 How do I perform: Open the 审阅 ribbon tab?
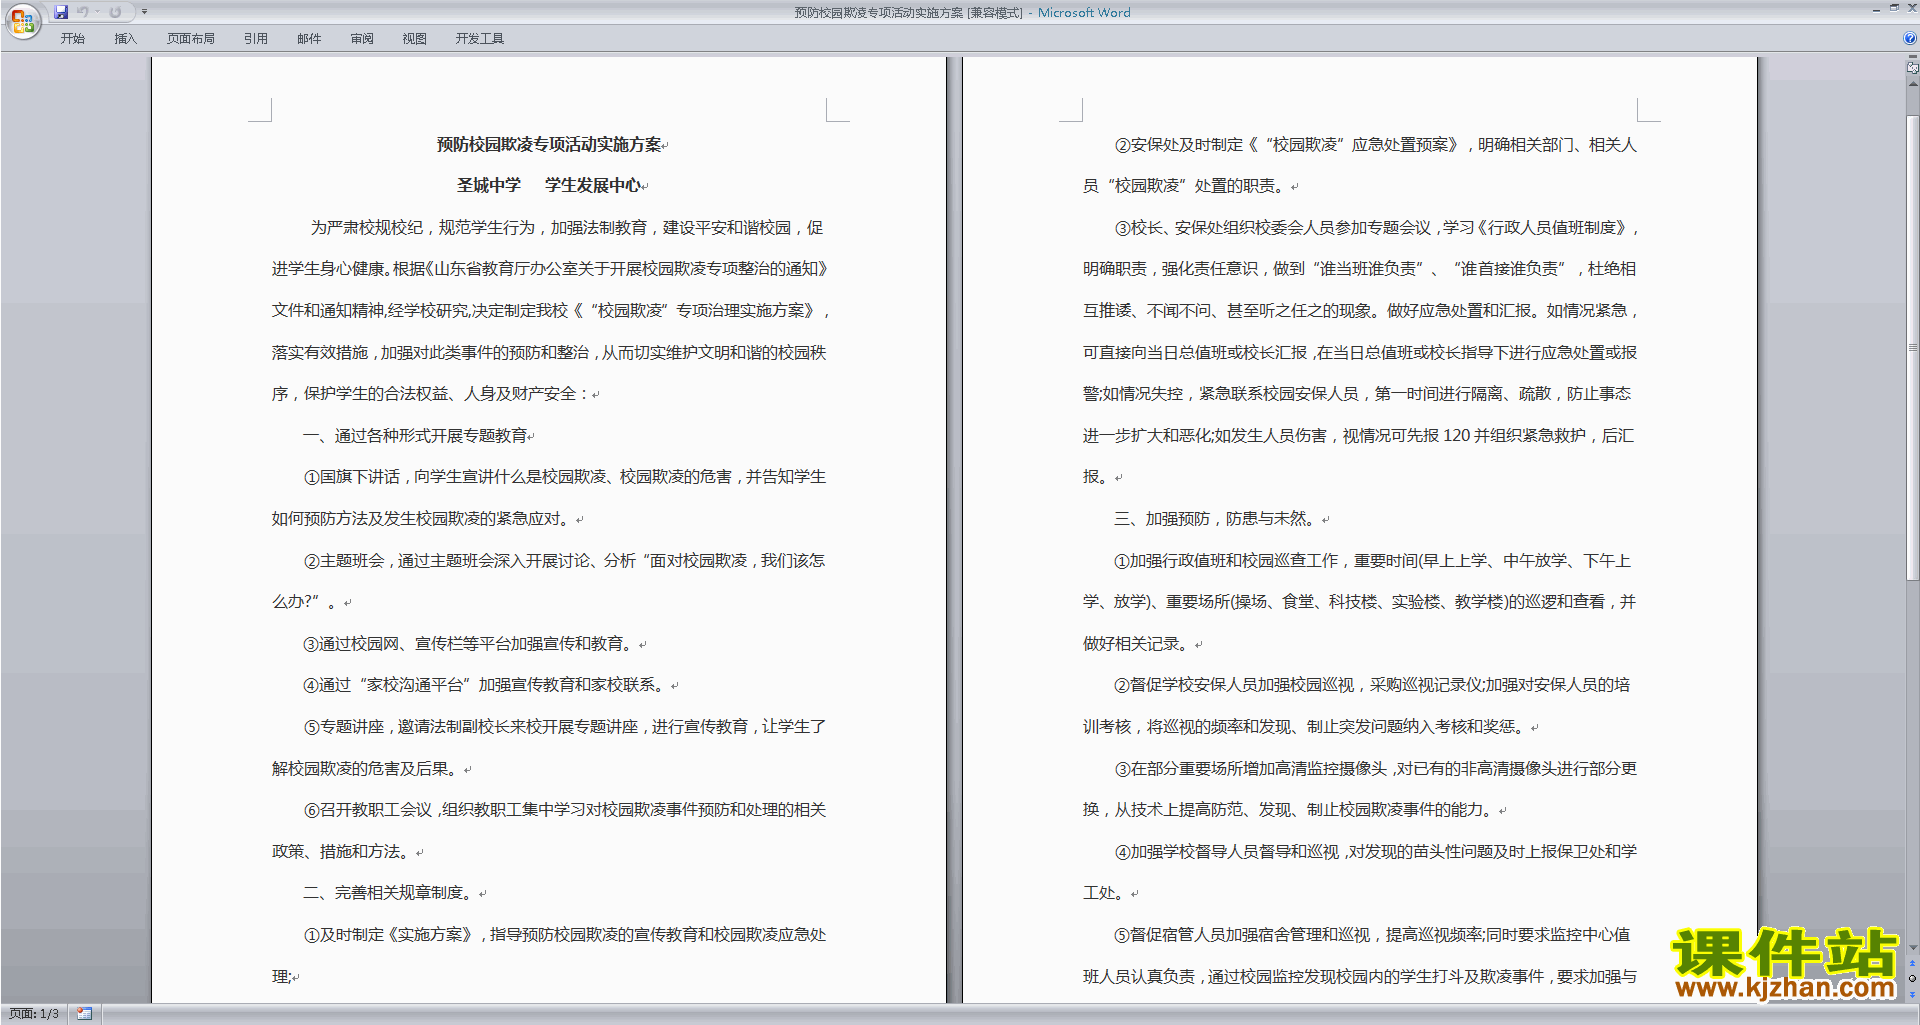362,39
